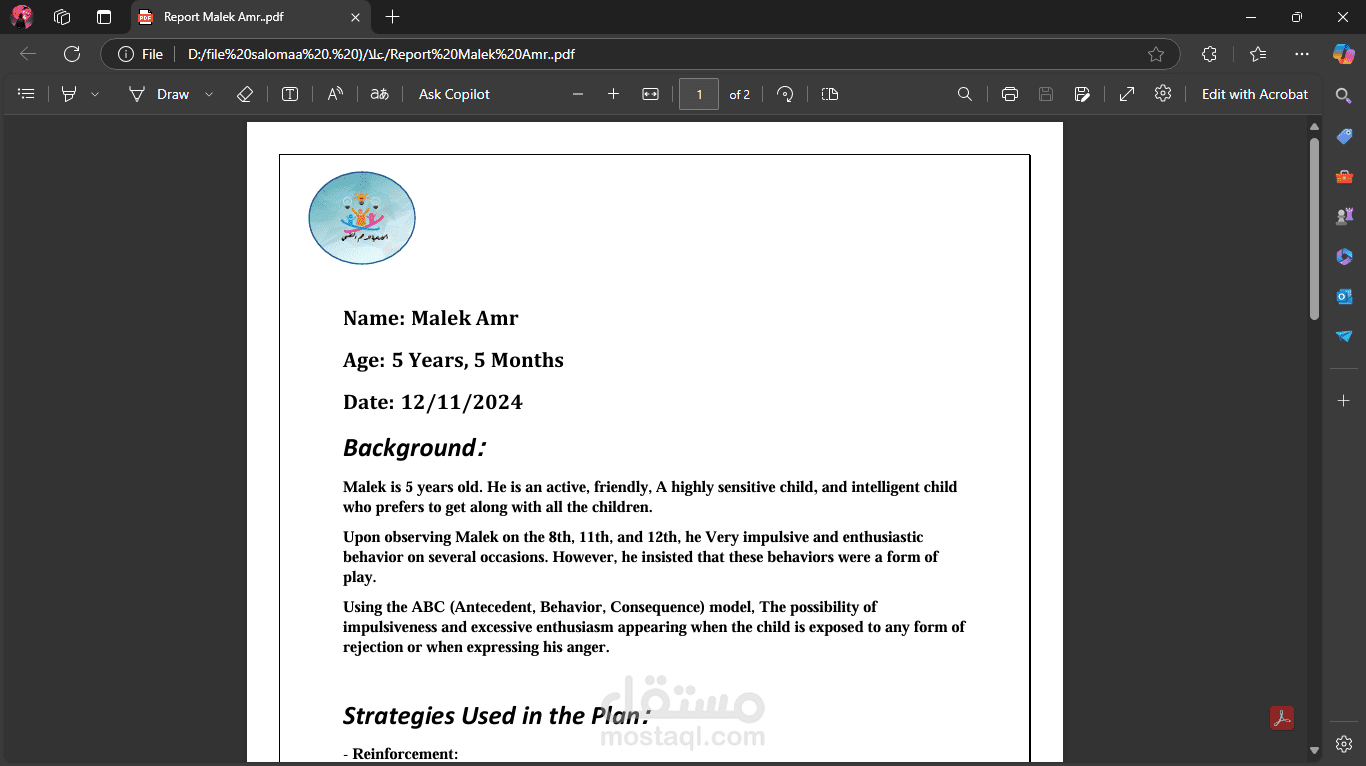Image resolution: width=1366 pixels, height=766 pixels.
Task: Open Edge Settings and more menu
Action: 1302,54
